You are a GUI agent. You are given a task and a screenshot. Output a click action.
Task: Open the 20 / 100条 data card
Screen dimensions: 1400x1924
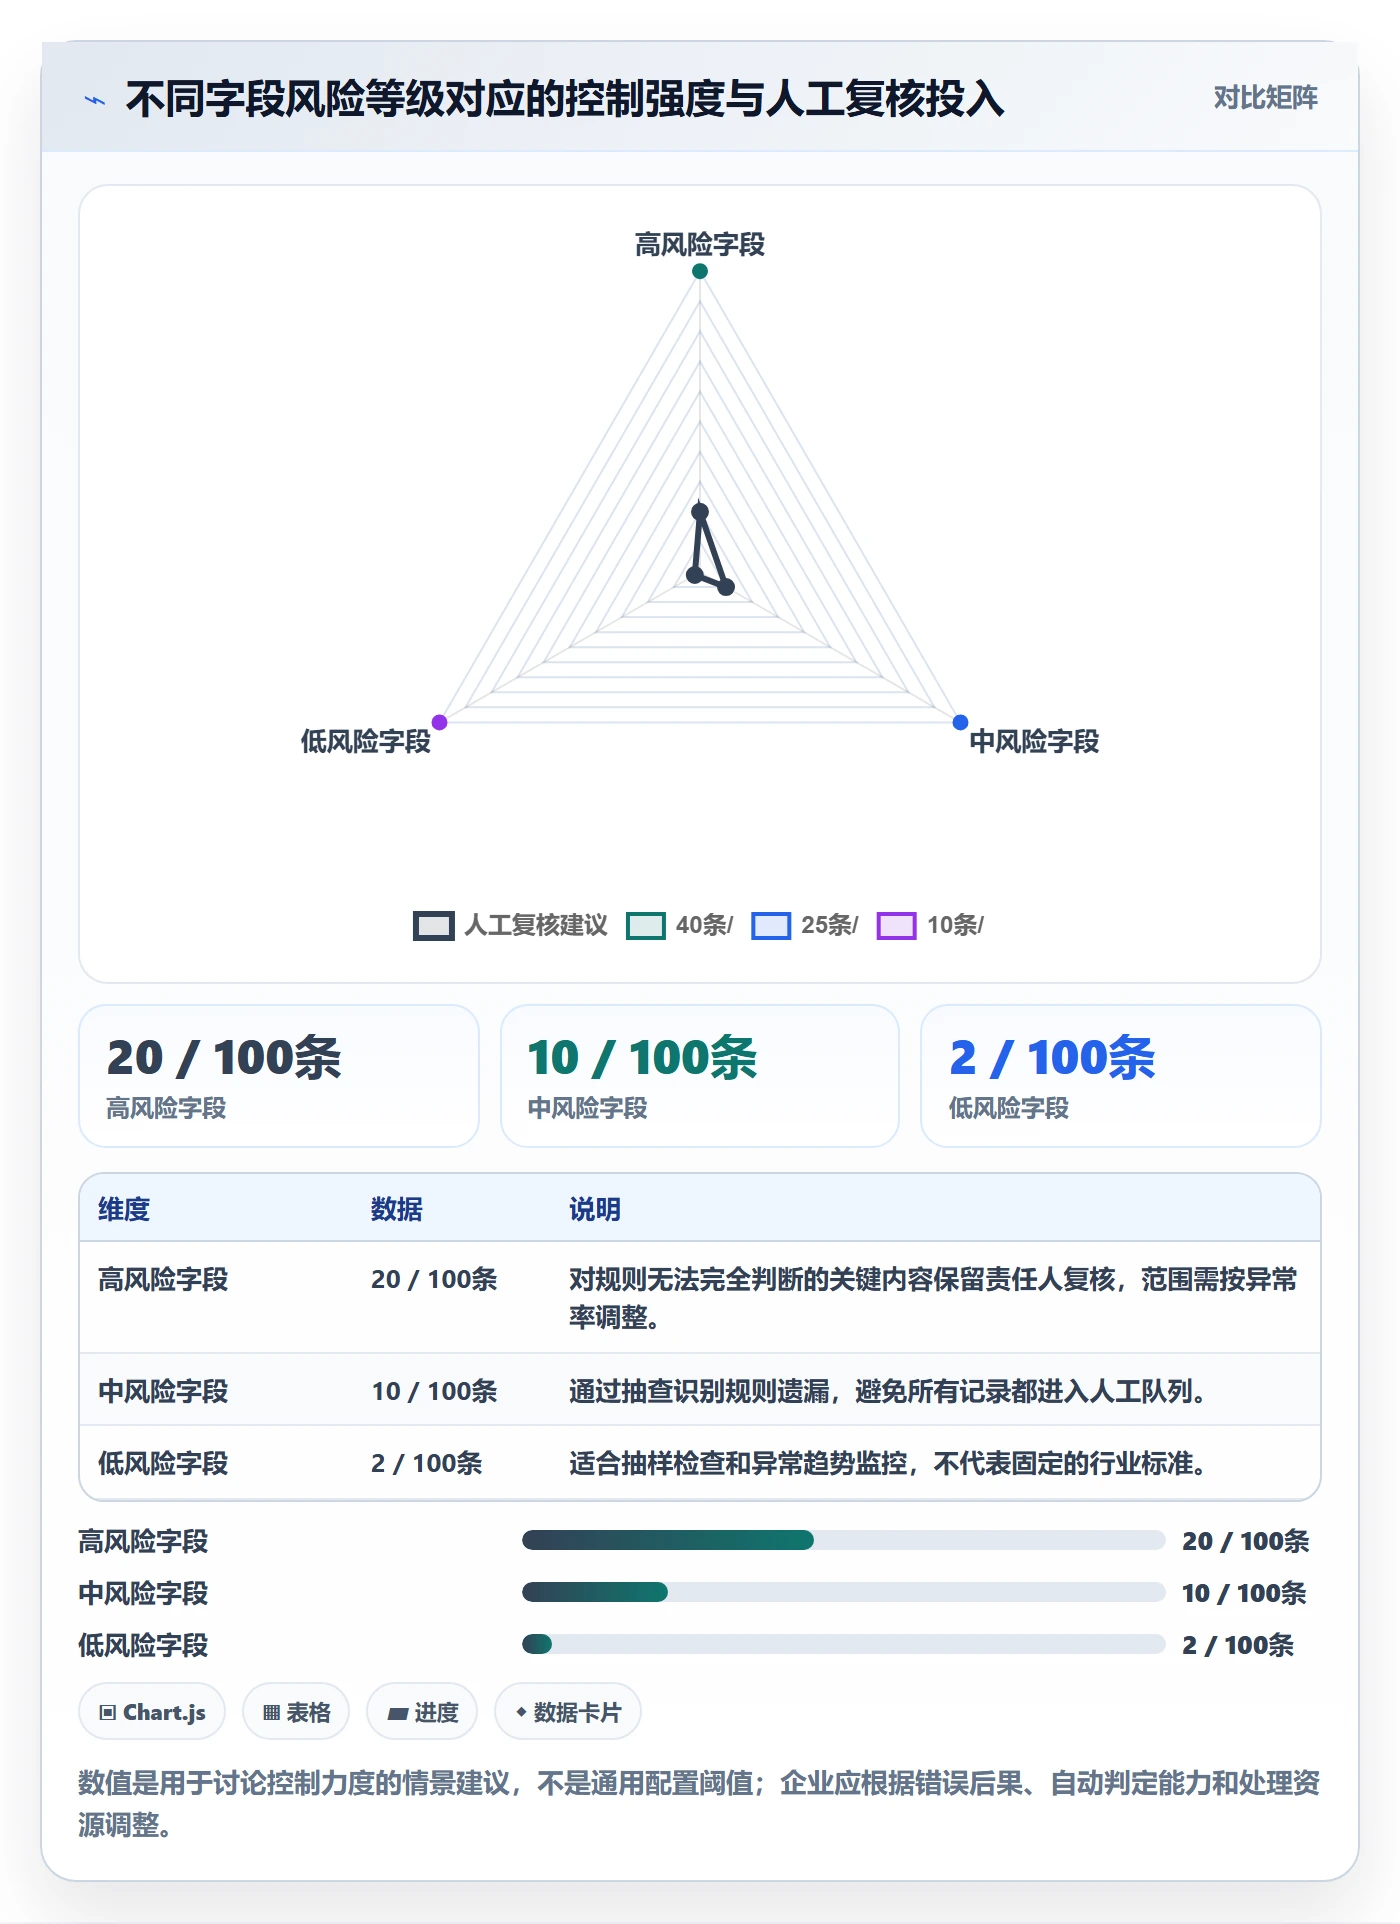click(x=279, y=1076)
